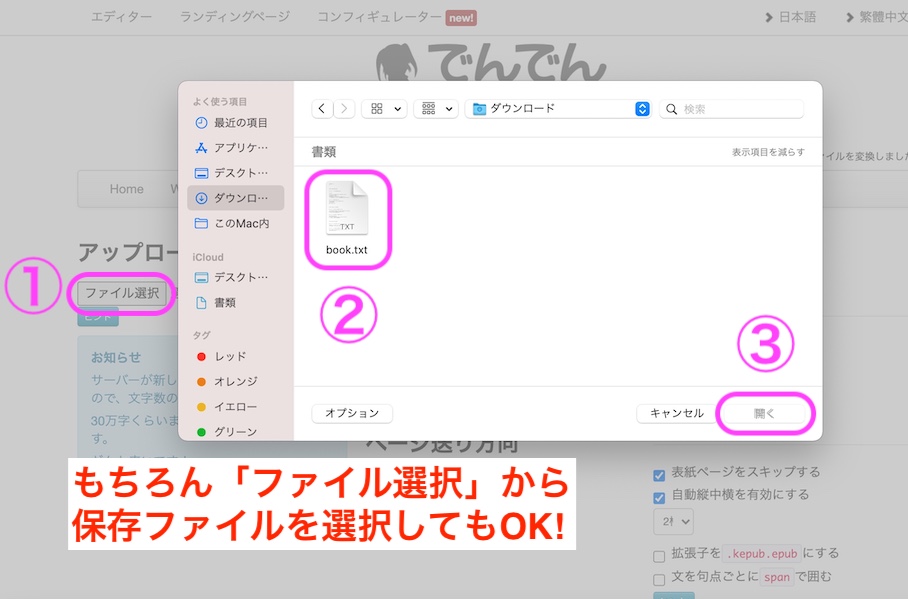Open the grouping options dropdown
Screen dimensions: 908x599
tap(435, 109)
